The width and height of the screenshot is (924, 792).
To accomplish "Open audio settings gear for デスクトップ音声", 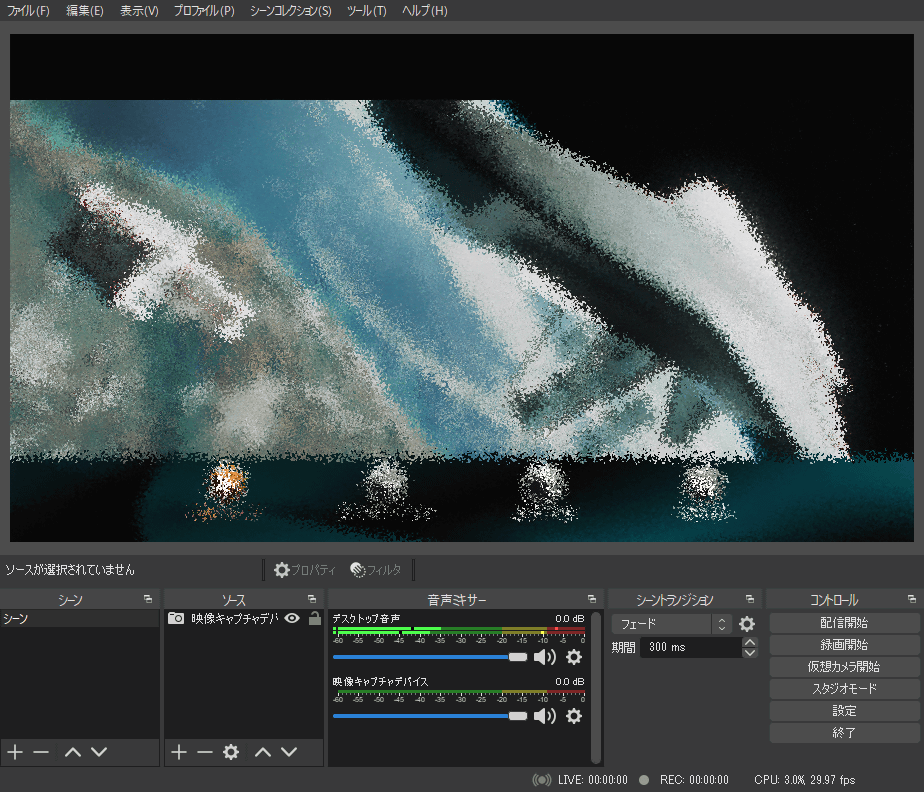I will coord(573,656).
